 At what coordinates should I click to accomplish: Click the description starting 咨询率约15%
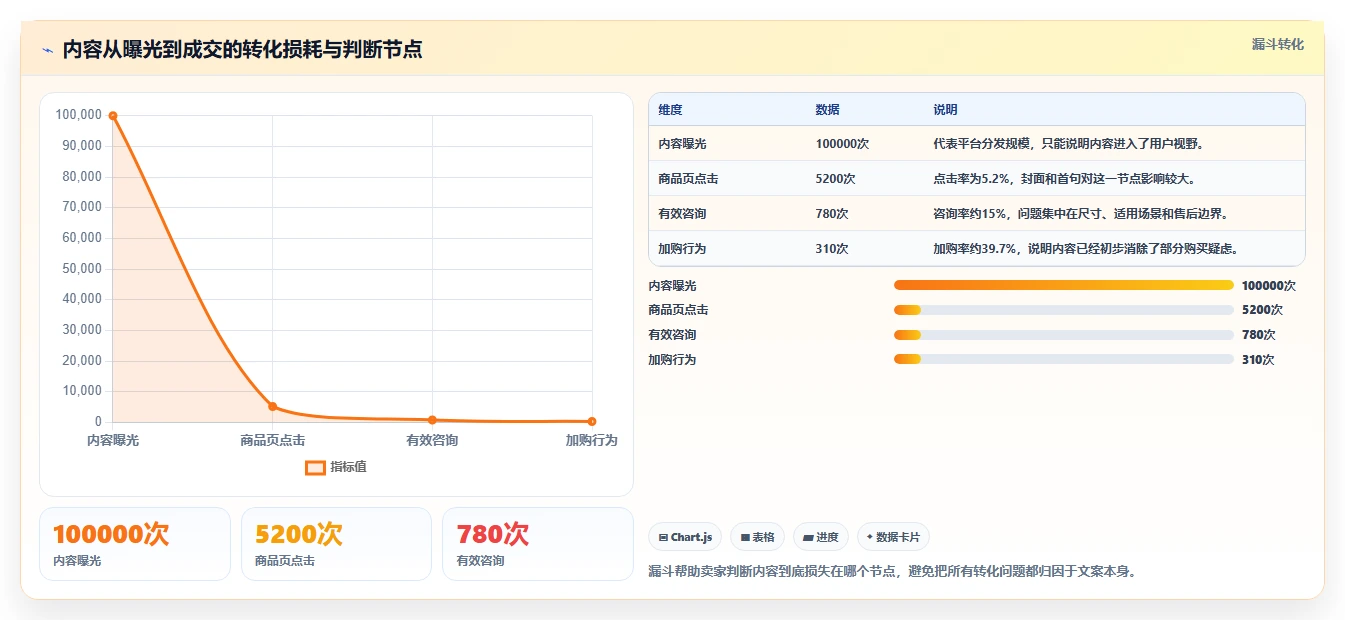tap(1080, 214)
